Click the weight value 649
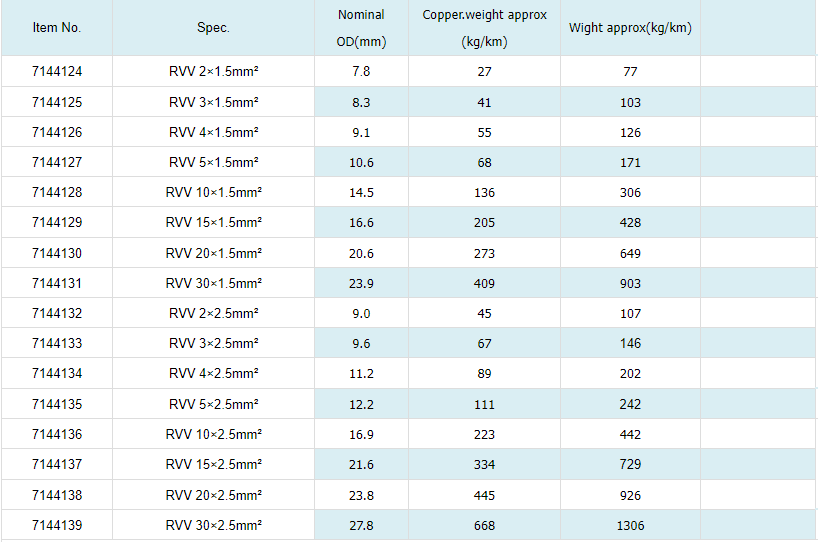The width and height of the screenshot is (818, 542). [x=630, y=254]
